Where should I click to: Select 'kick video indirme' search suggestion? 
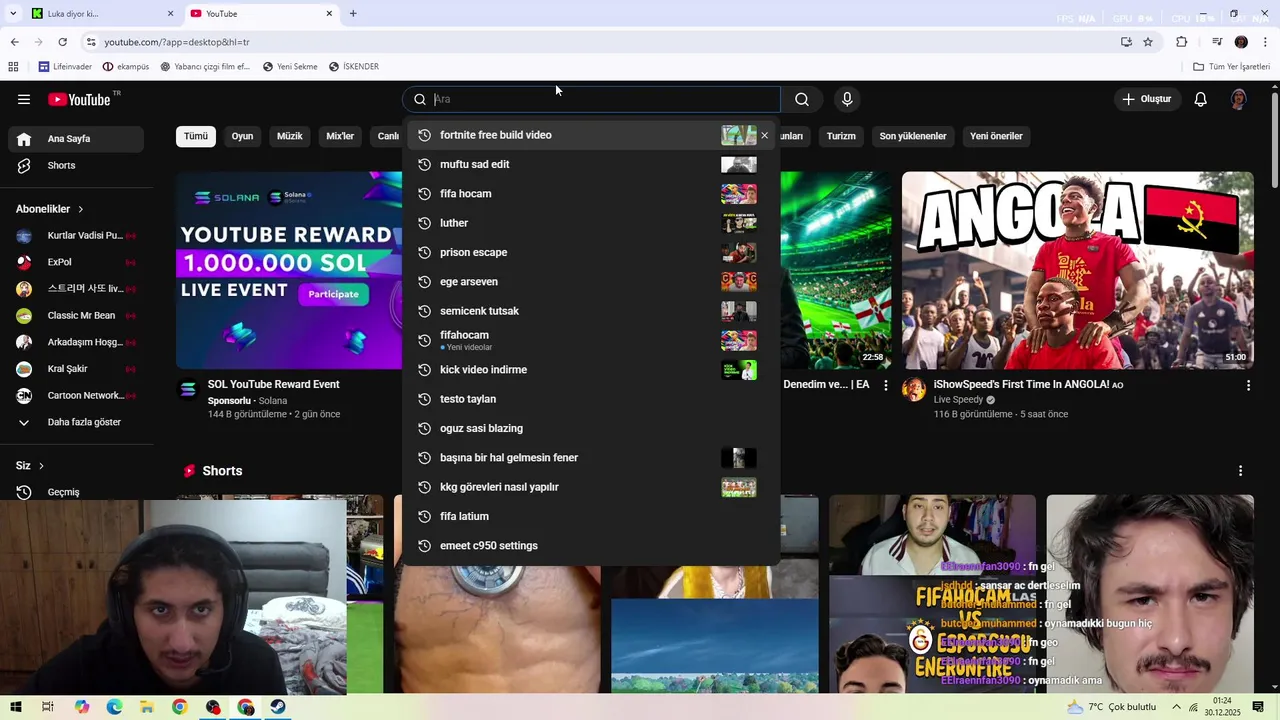(590, 370)
